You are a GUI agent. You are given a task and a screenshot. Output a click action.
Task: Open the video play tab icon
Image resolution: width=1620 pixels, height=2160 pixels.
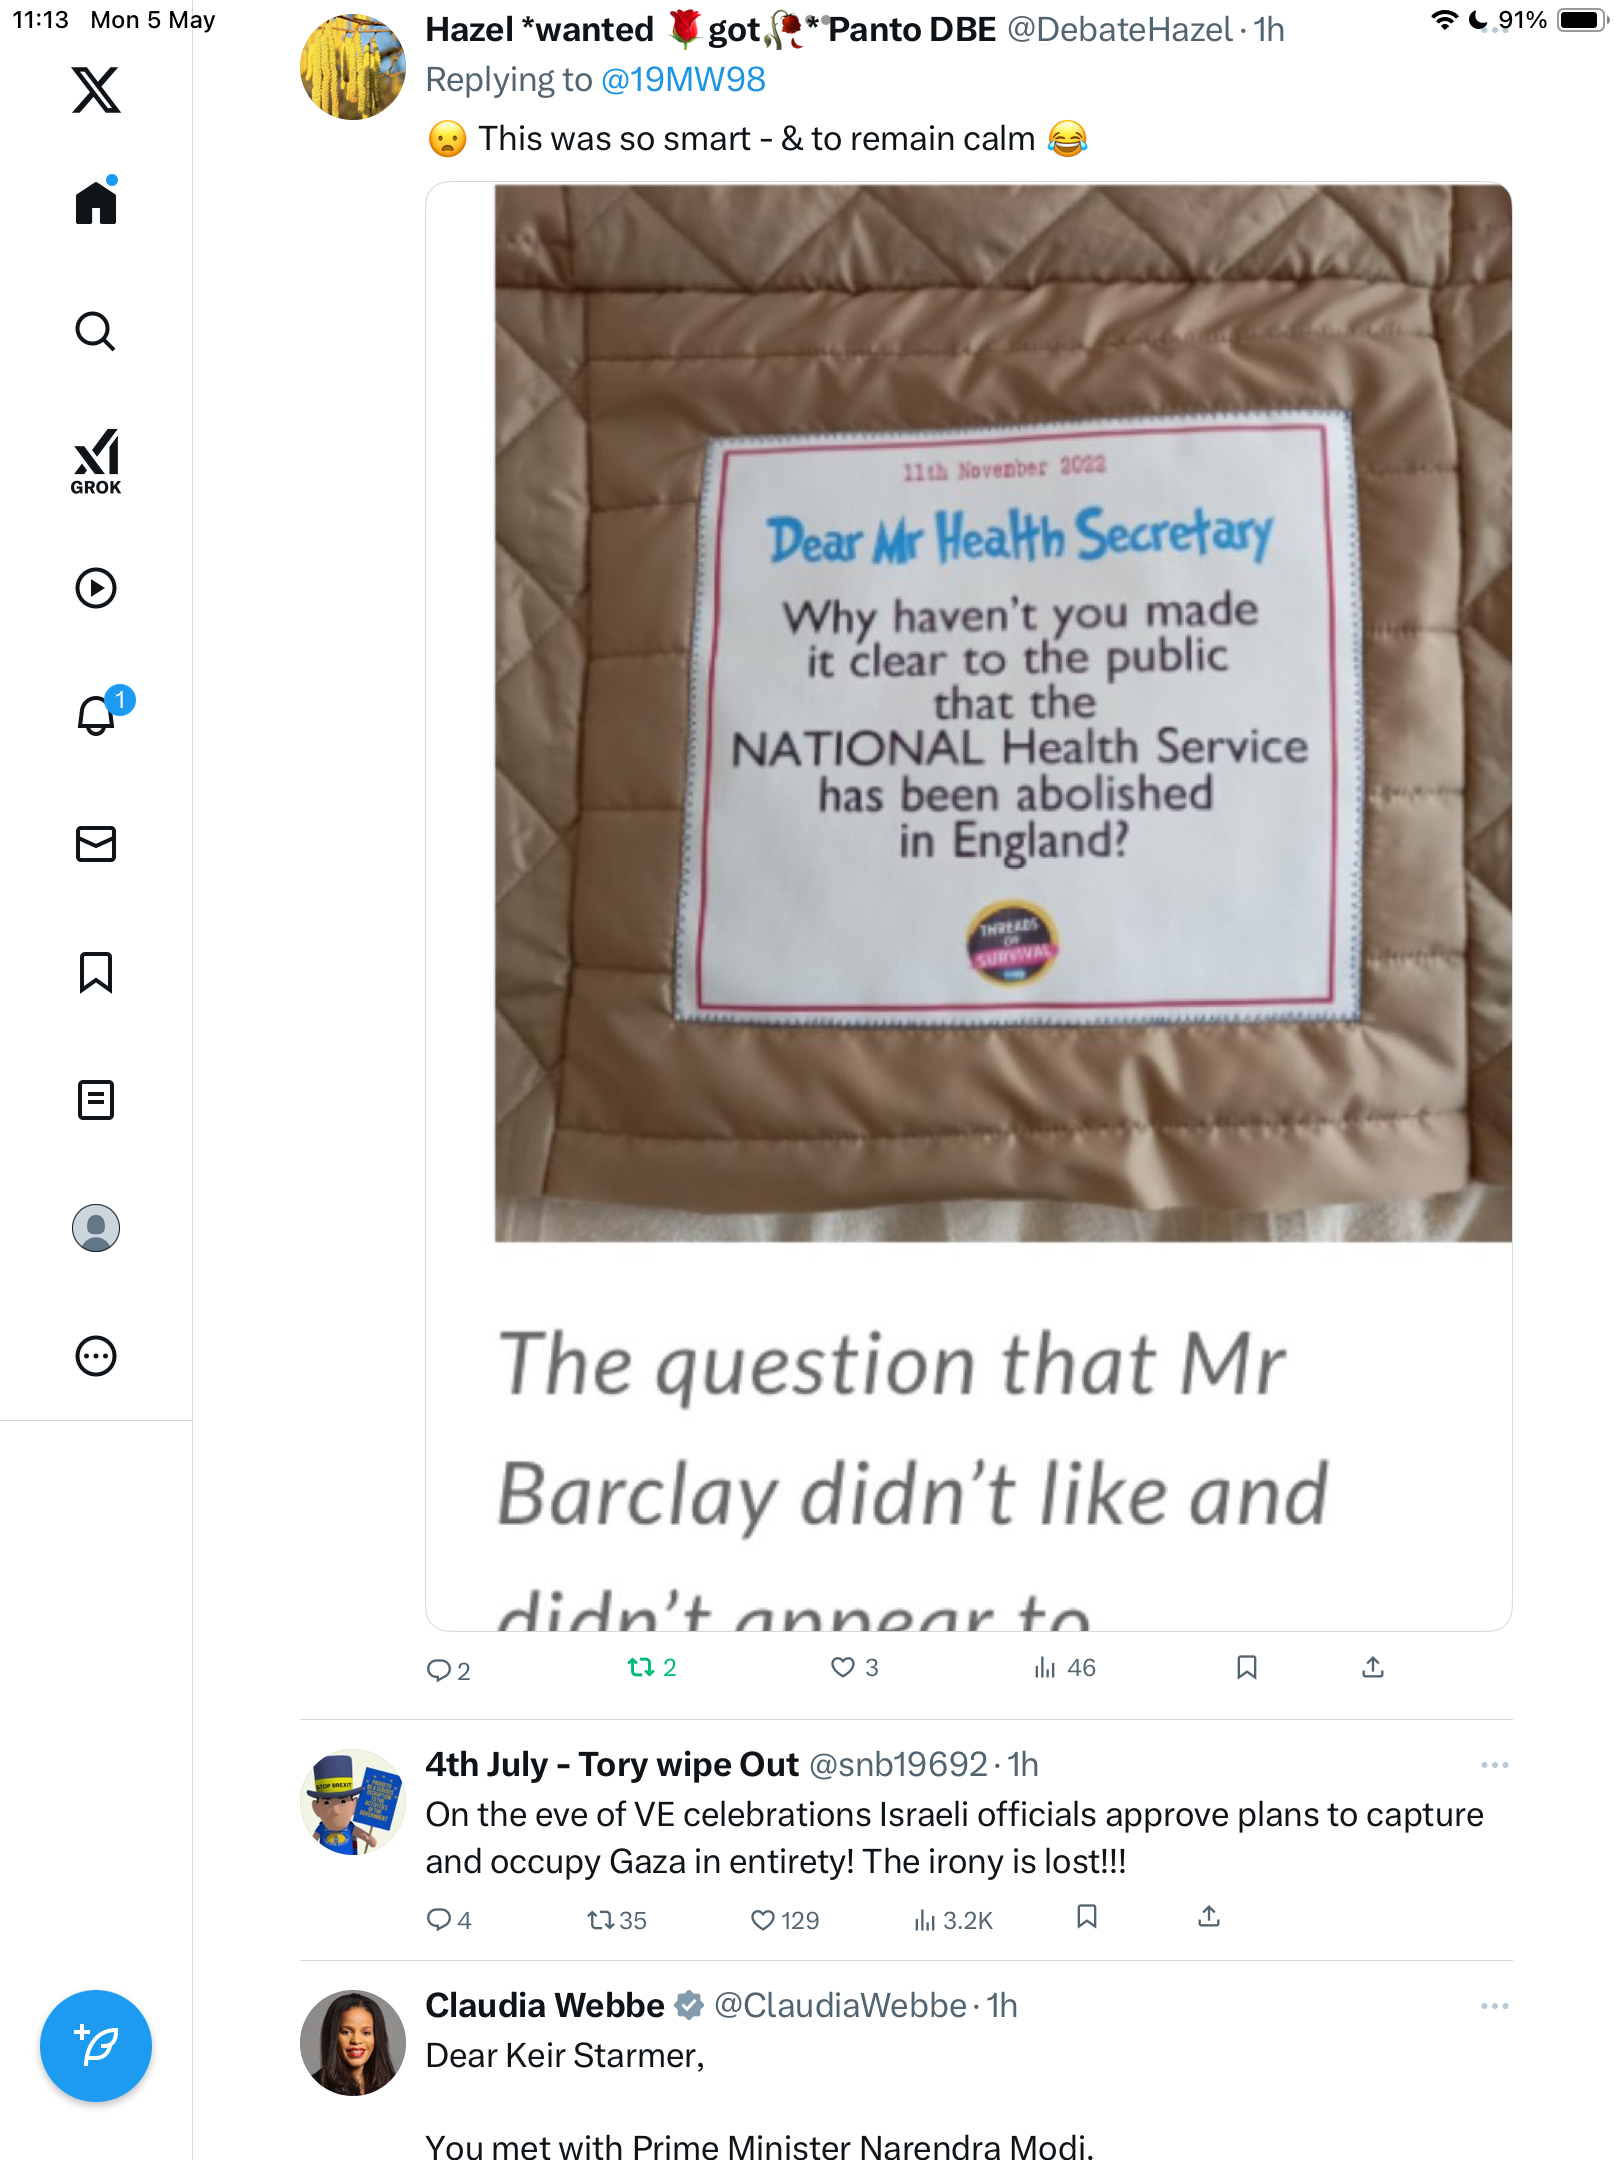pos(96,588)
